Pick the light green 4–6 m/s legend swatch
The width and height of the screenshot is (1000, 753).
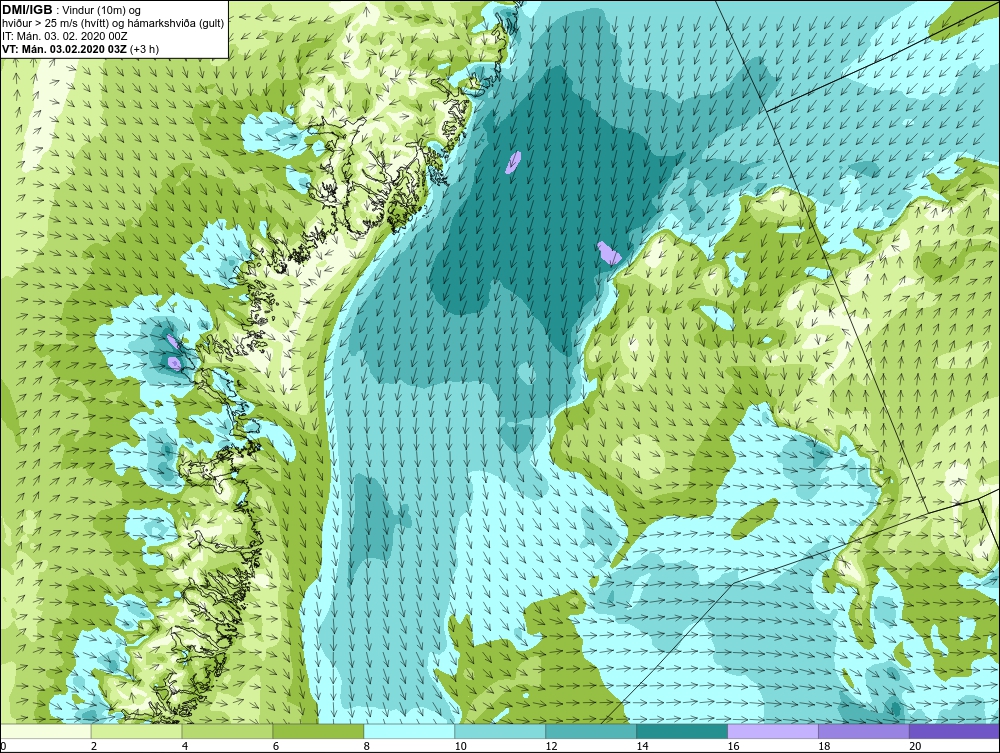(x=227, y=731)
